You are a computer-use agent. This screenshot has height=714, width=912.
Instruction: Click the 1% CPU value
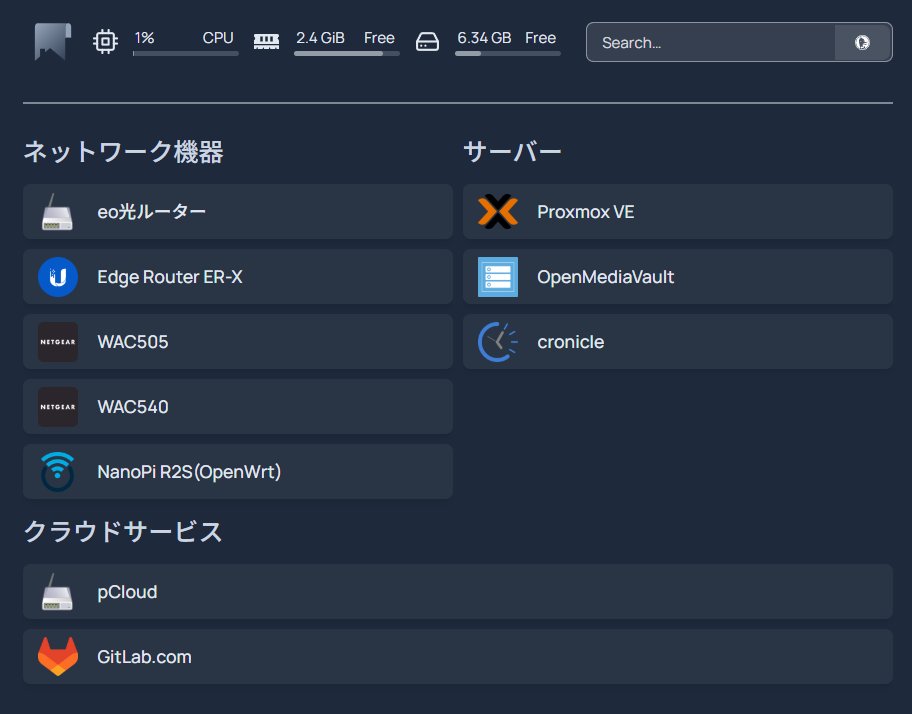144,38
